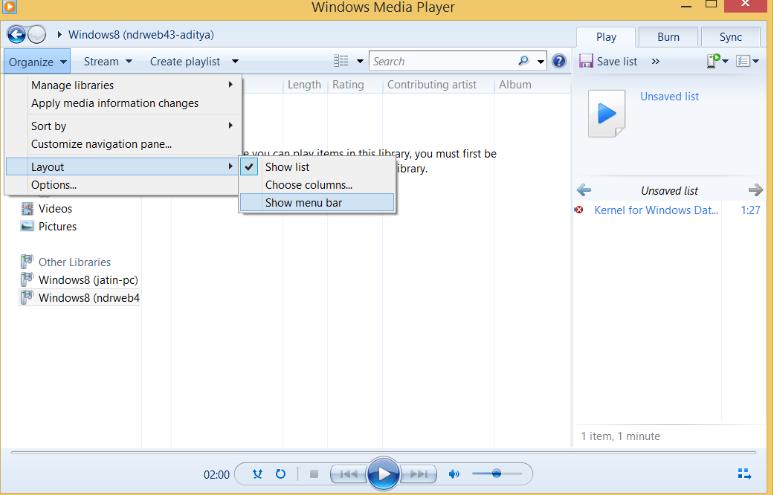The image size is (773, 495).
Task: Open the Organize dropdown
Action: [37, 62]
